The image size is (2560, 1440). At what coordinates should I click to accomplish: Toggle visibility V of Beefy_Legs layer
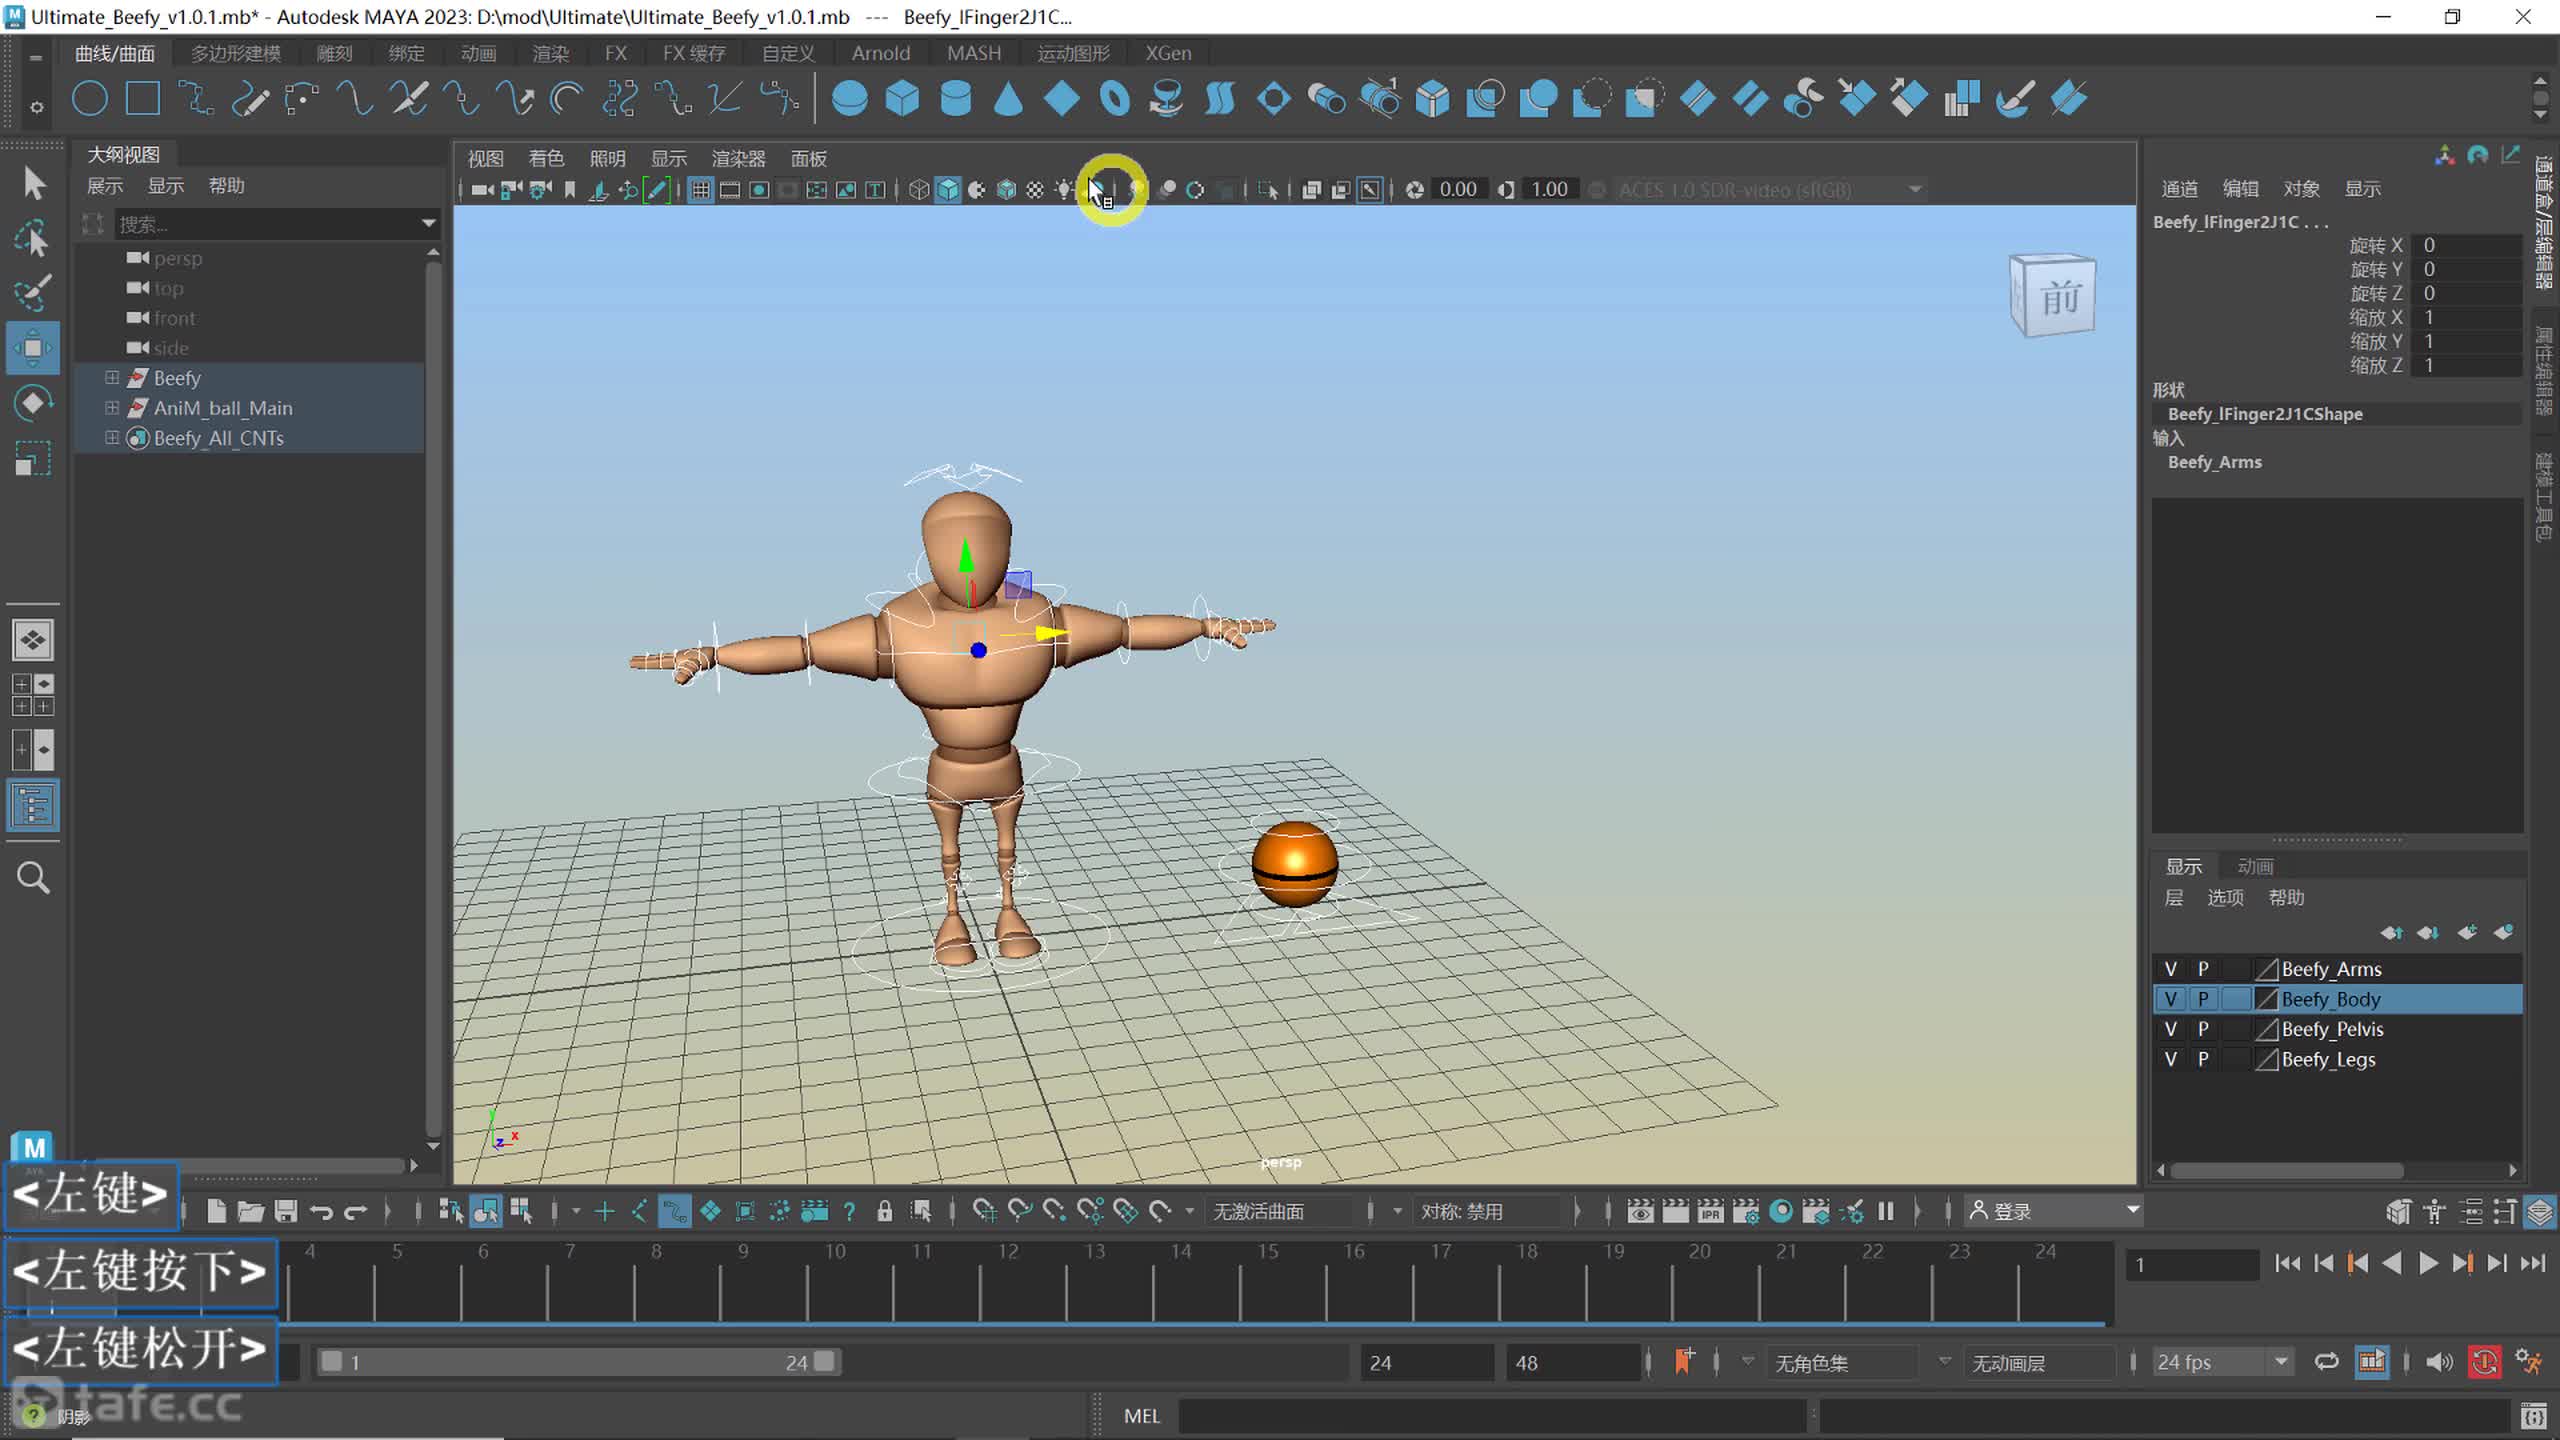point(2170,1059)
